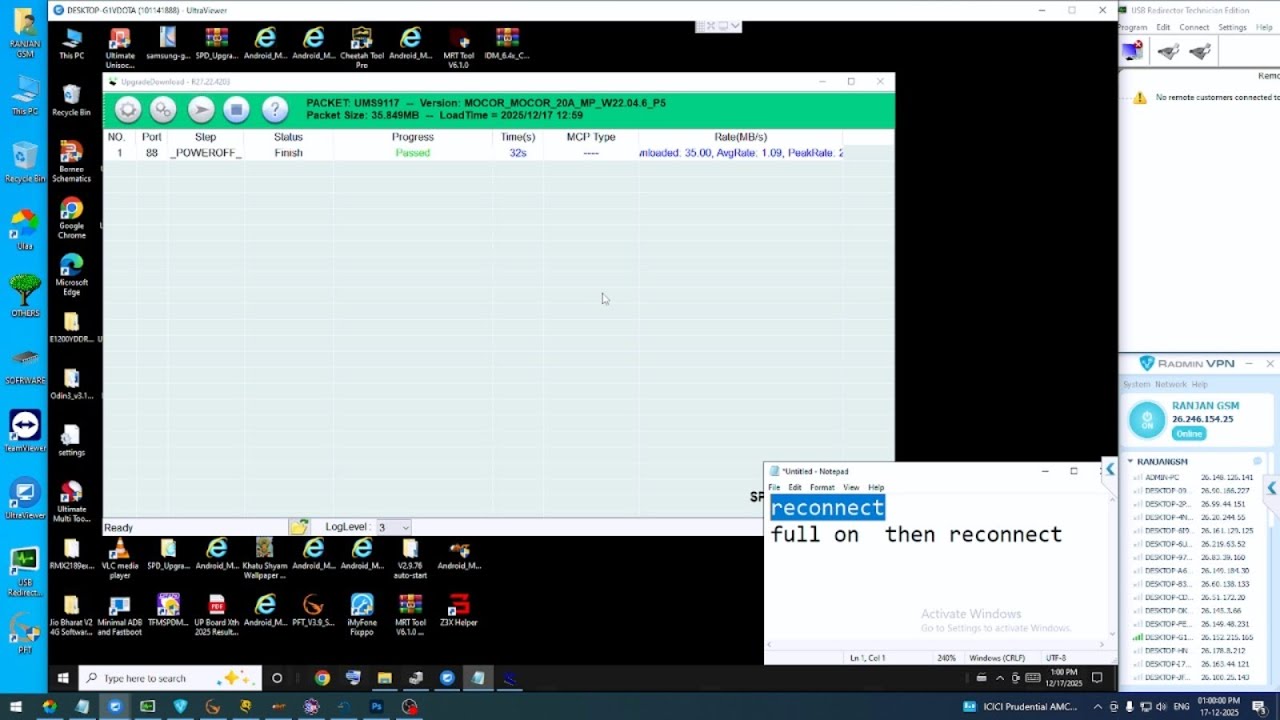Click the UltraViewer toolbar dropdown arrow

[736, 26]
